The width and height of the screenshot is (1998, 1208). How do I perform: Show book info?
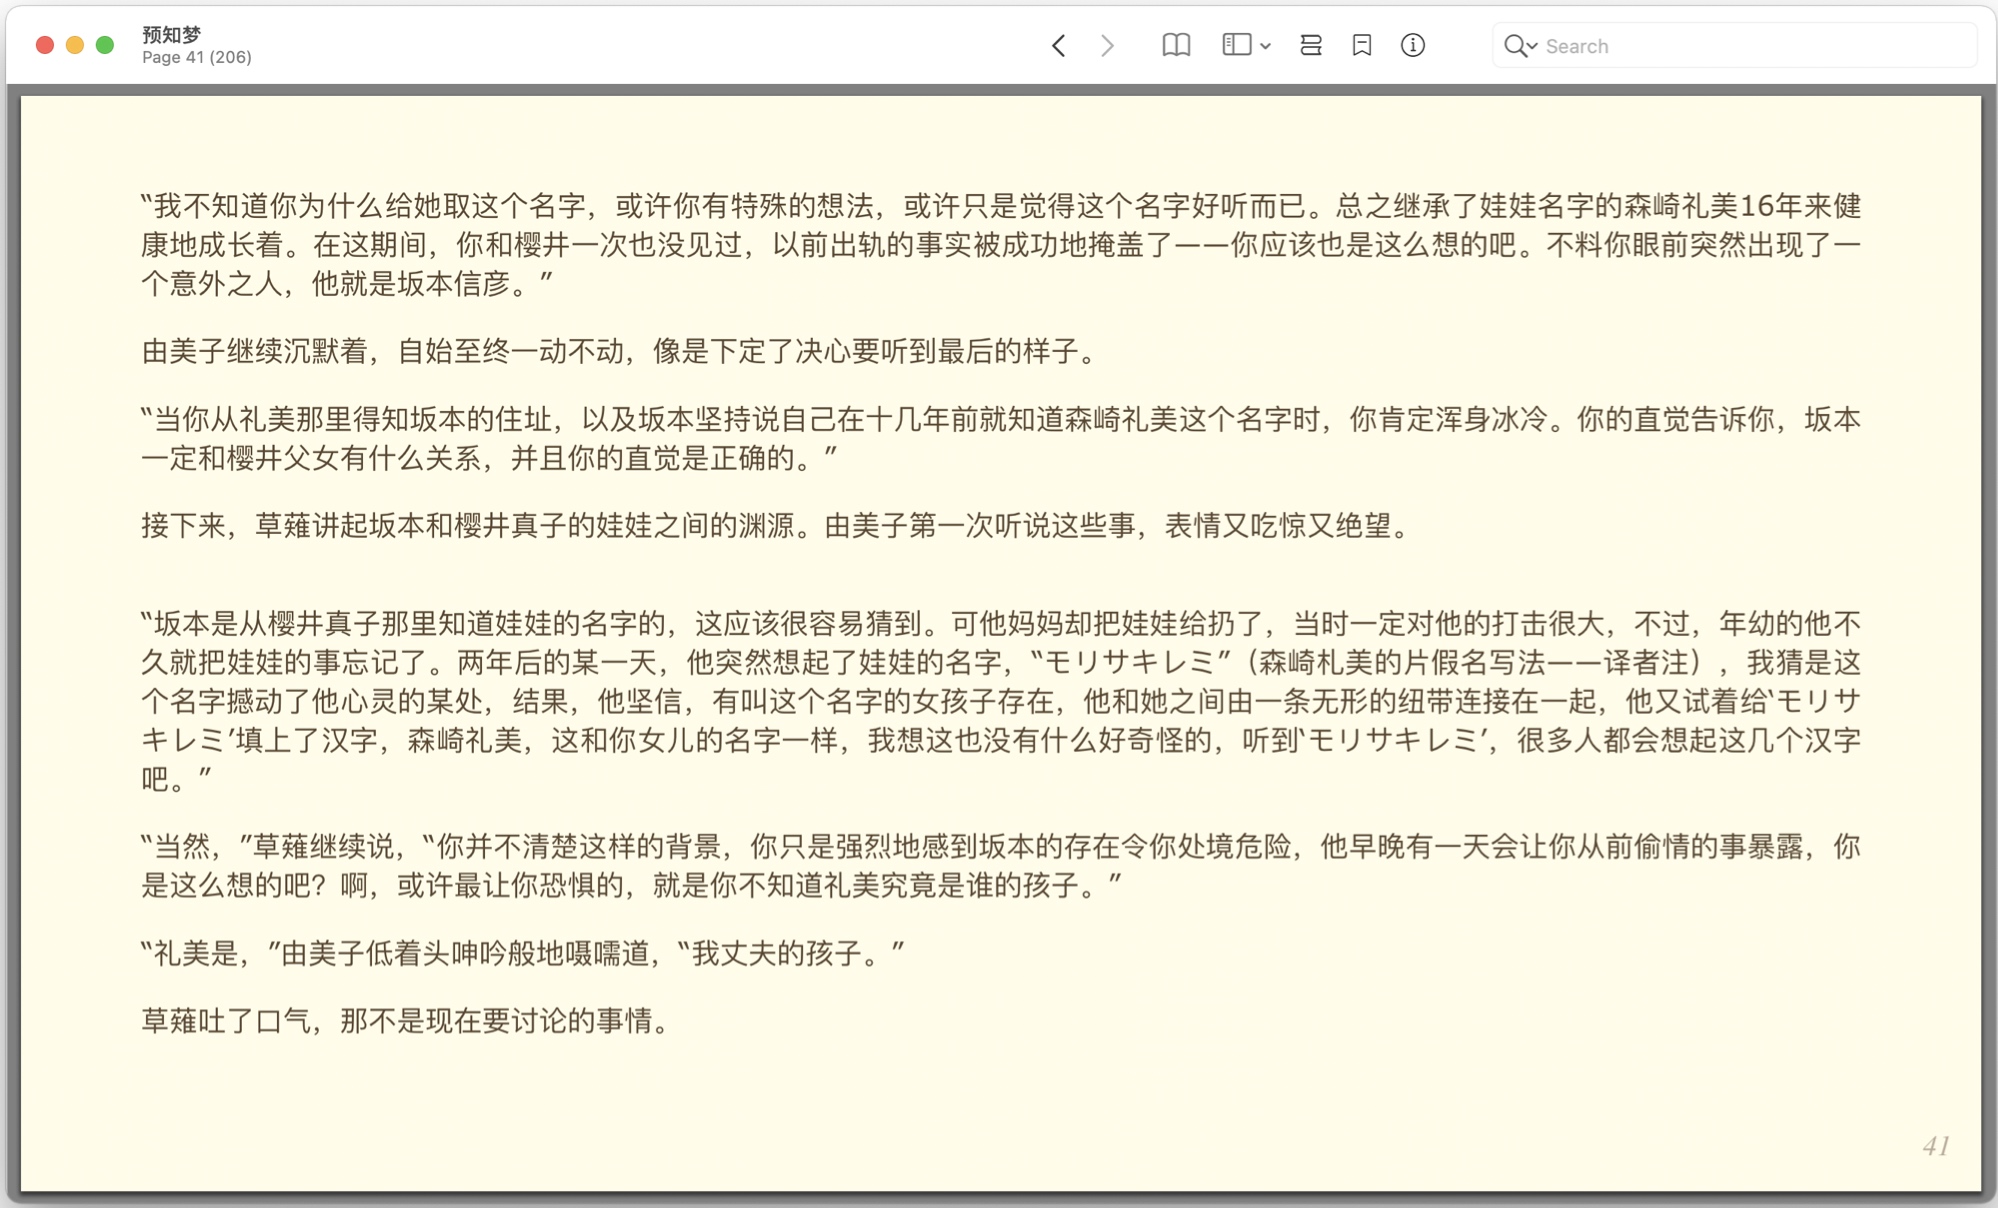click(x=1413, y=45)
